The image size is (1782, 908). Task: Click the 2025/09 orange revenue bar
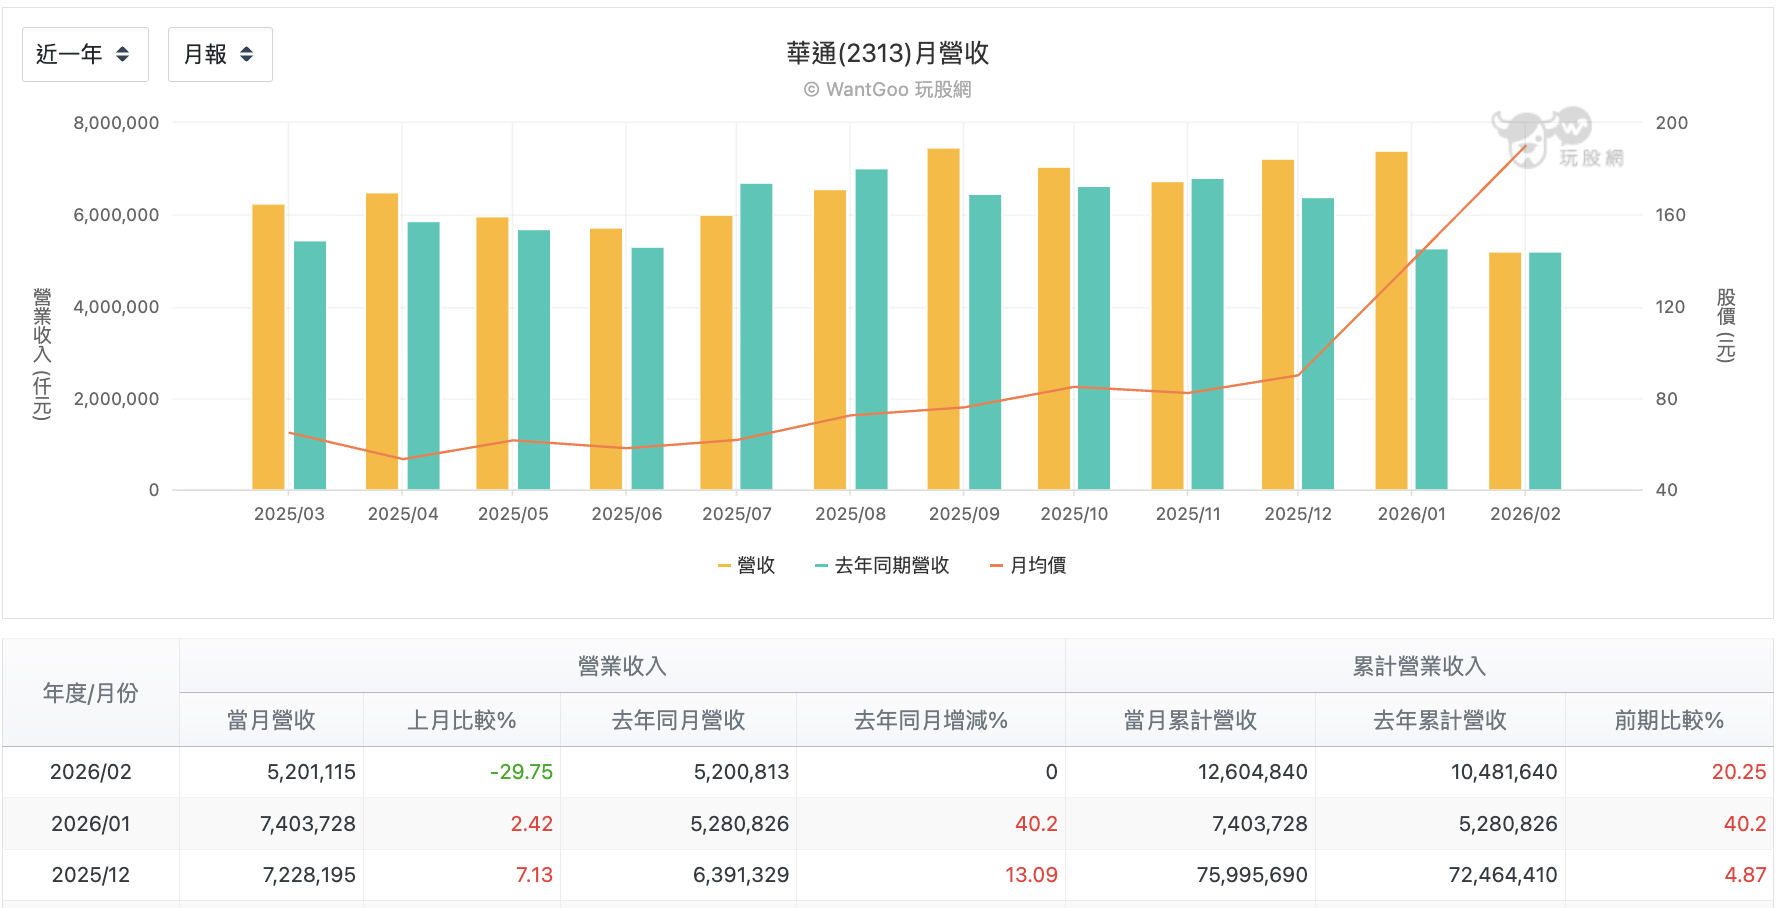(x=943, y=319)
